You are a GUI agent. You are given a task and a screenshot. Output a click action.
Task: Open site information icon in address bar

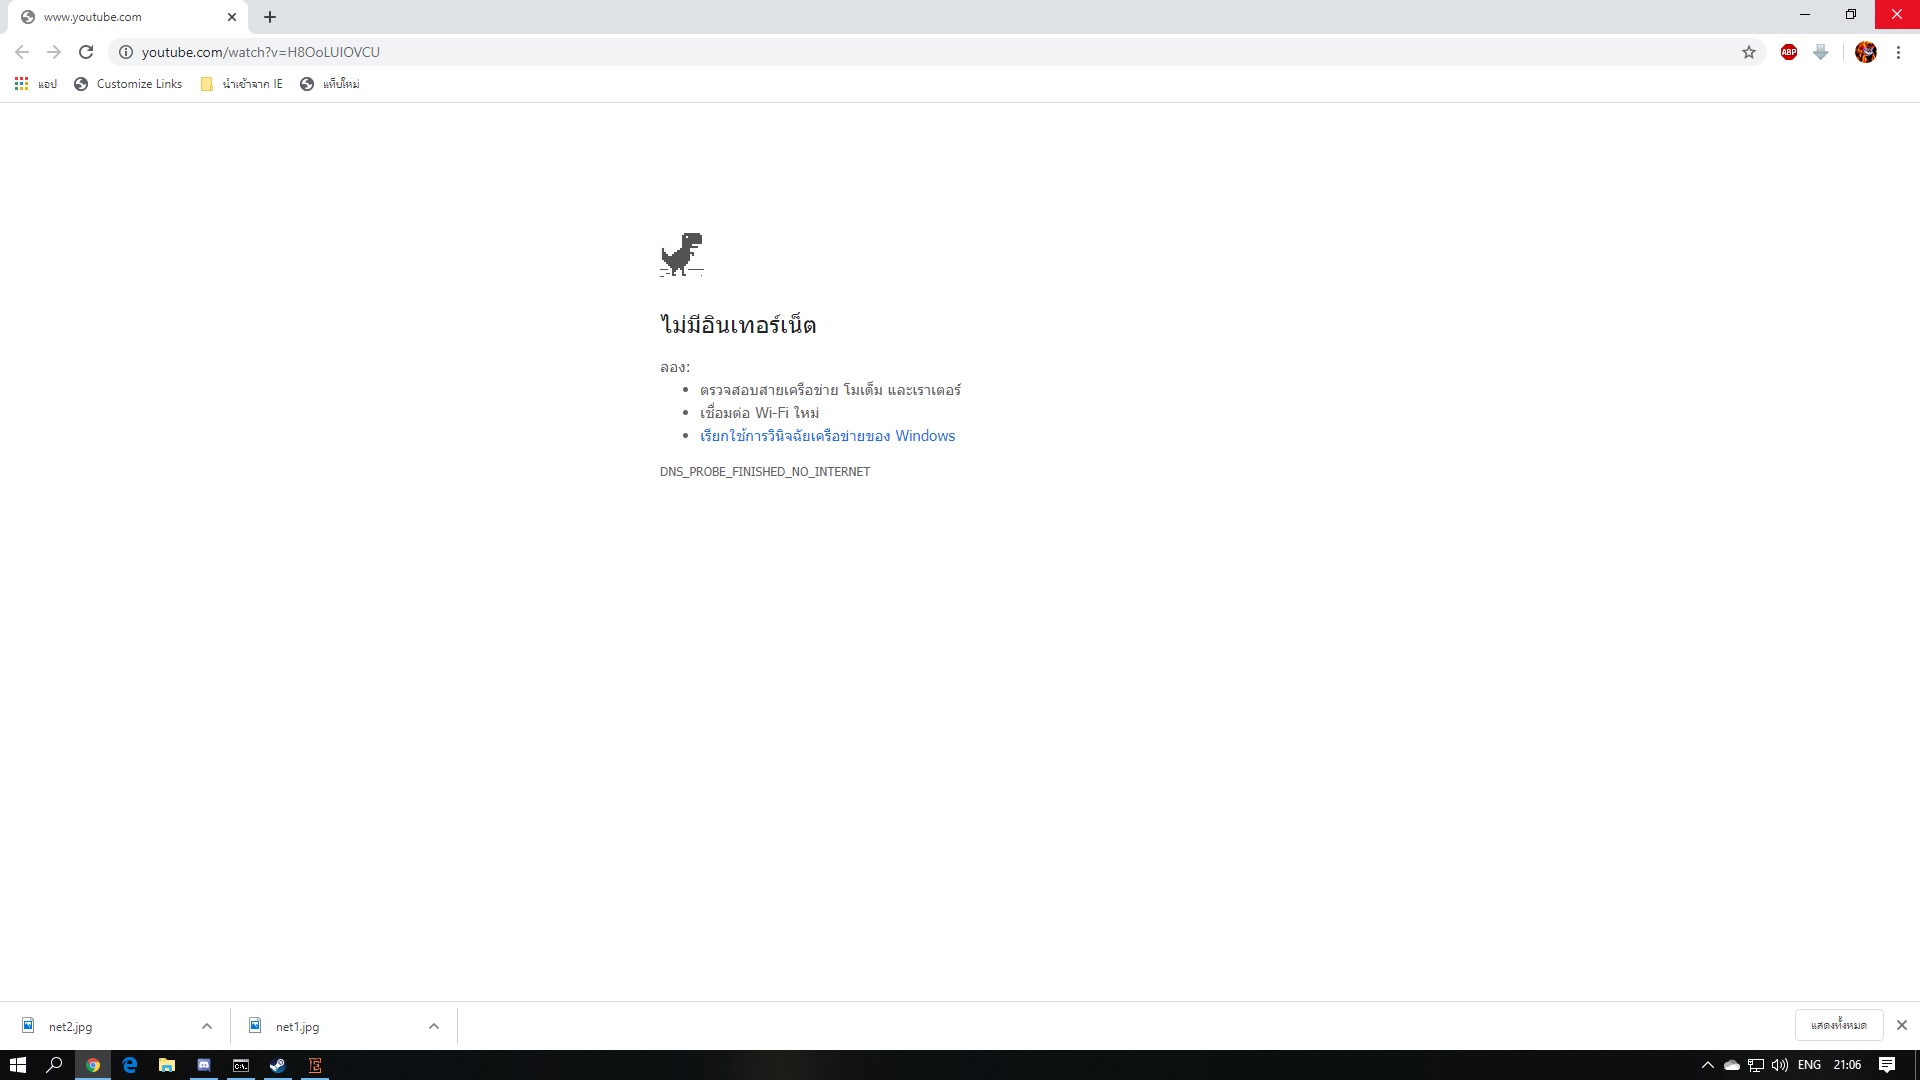click(x=126, y=52)
